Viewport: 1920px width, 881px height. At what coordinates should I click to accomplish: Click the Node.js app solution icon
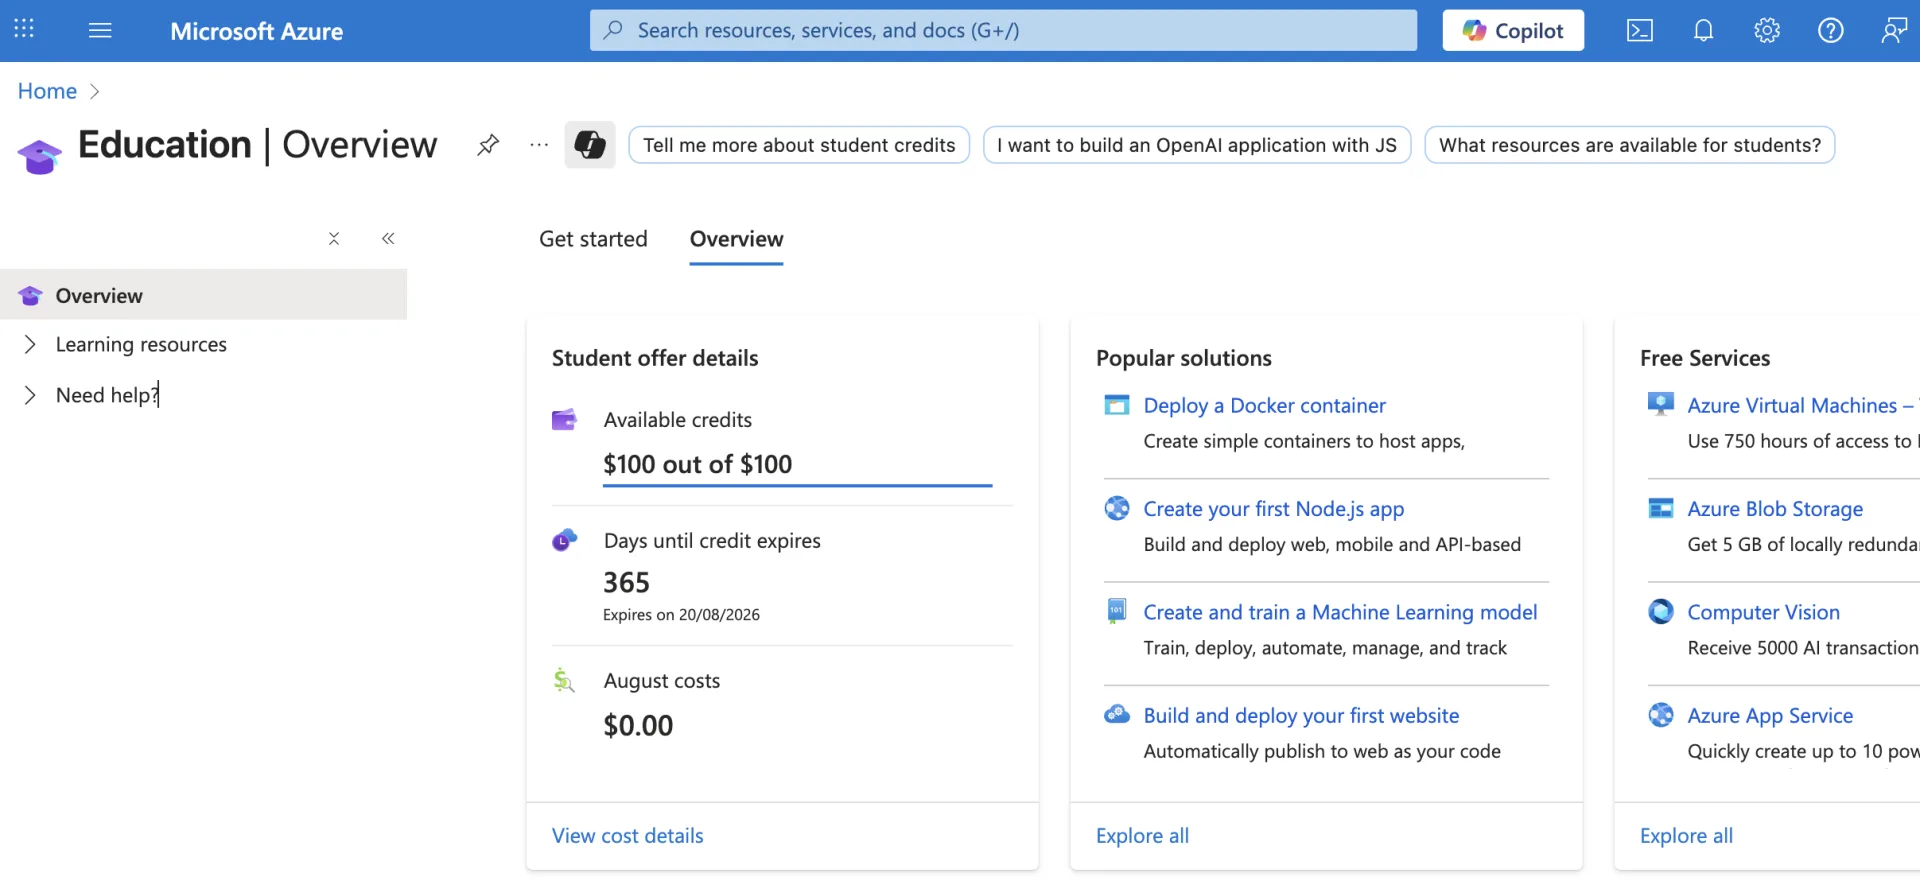1116,508
